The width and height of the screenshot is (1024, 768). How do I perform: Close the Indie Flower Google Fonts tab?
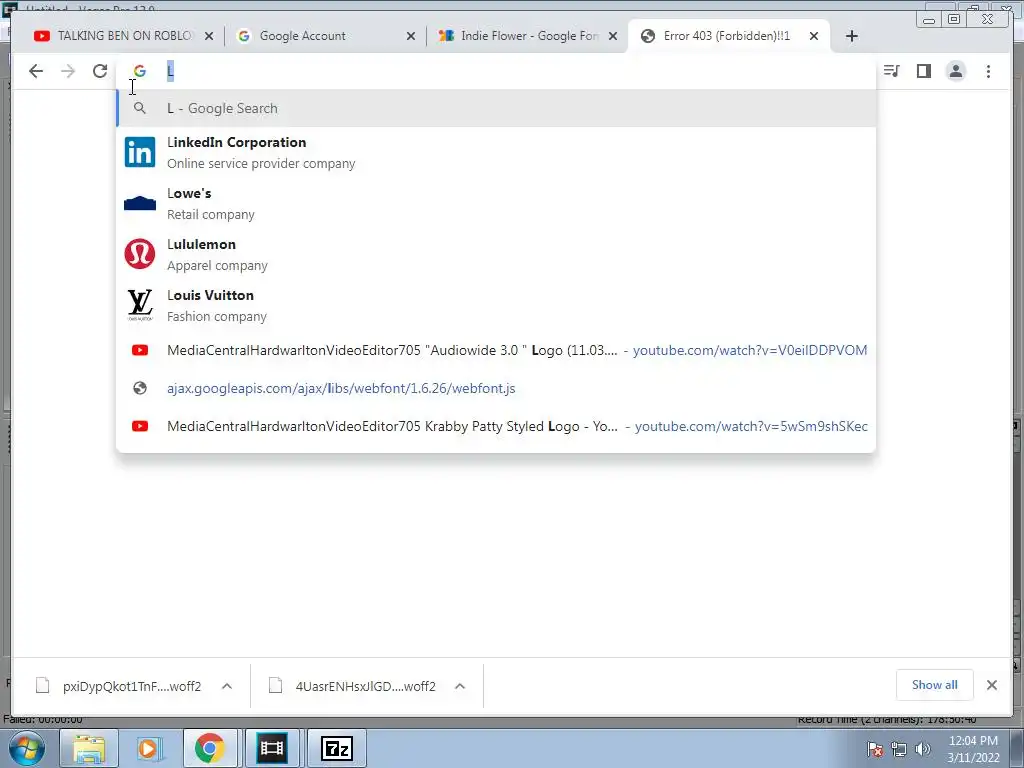[x=613, y=36]
